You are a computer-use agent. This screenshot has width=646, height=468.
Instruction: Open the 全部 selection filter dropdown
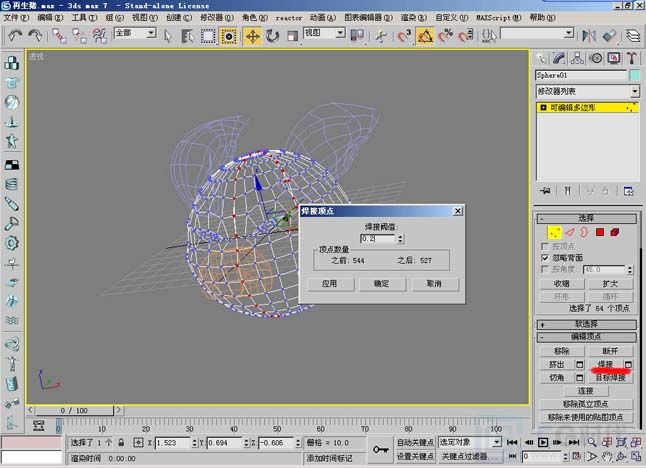tap(135, 33)
